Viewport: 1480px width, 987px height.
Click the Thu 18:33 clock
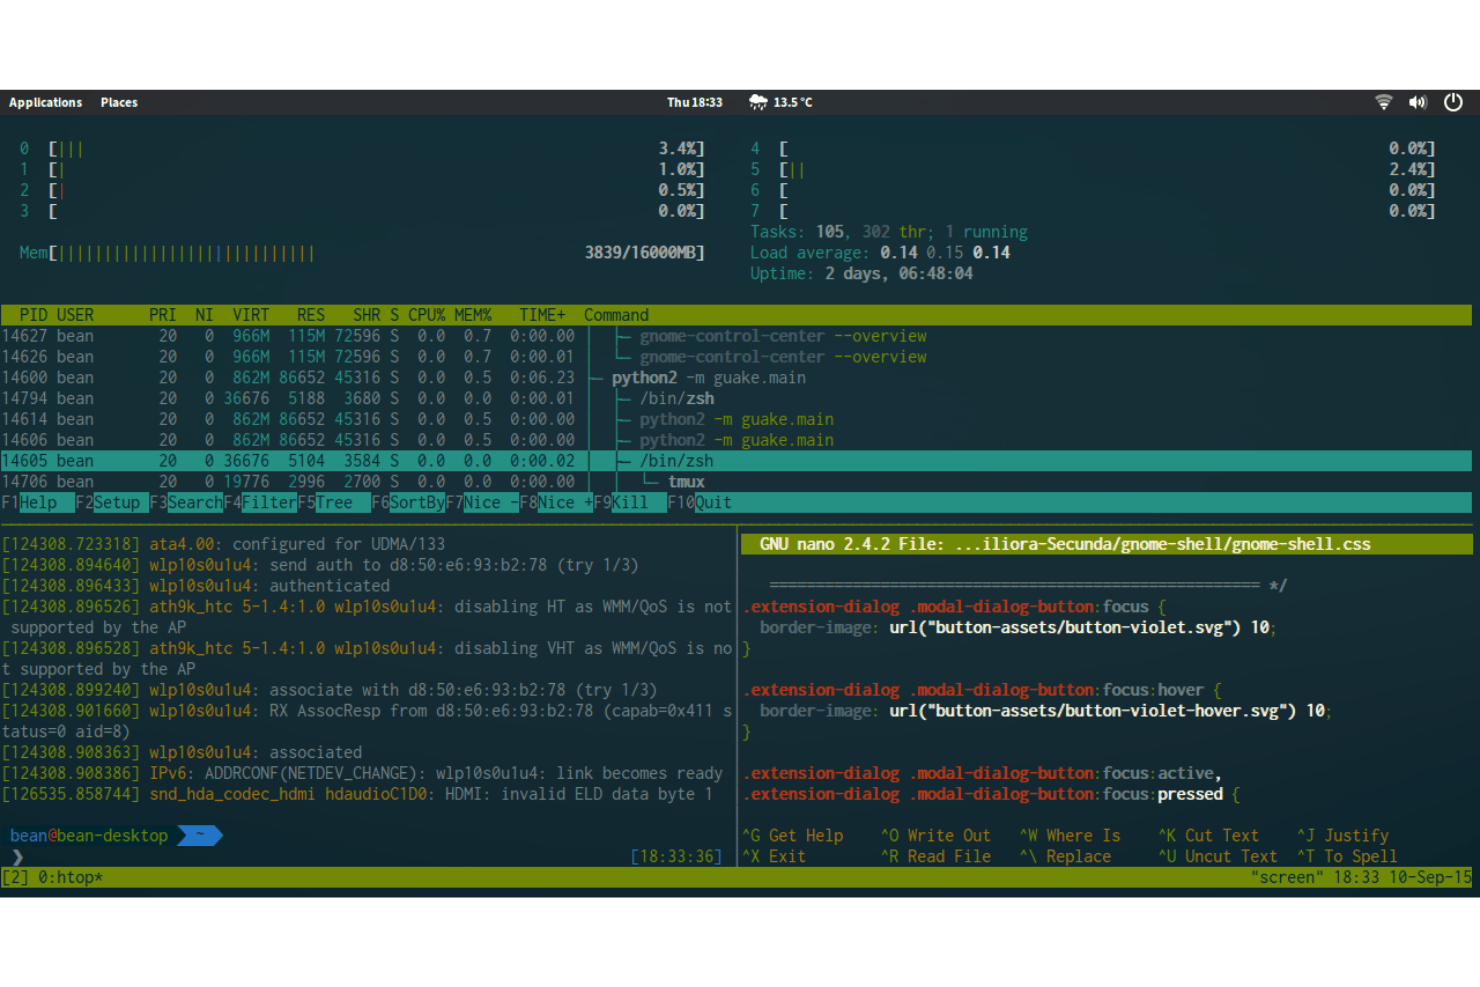tap(694, 102)
